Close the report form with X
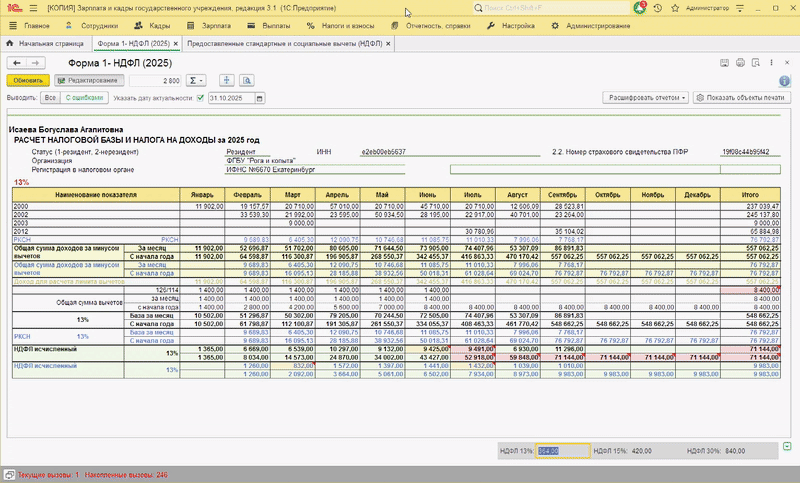This screenshot has width=800, height=483. [x=787, y=63]
